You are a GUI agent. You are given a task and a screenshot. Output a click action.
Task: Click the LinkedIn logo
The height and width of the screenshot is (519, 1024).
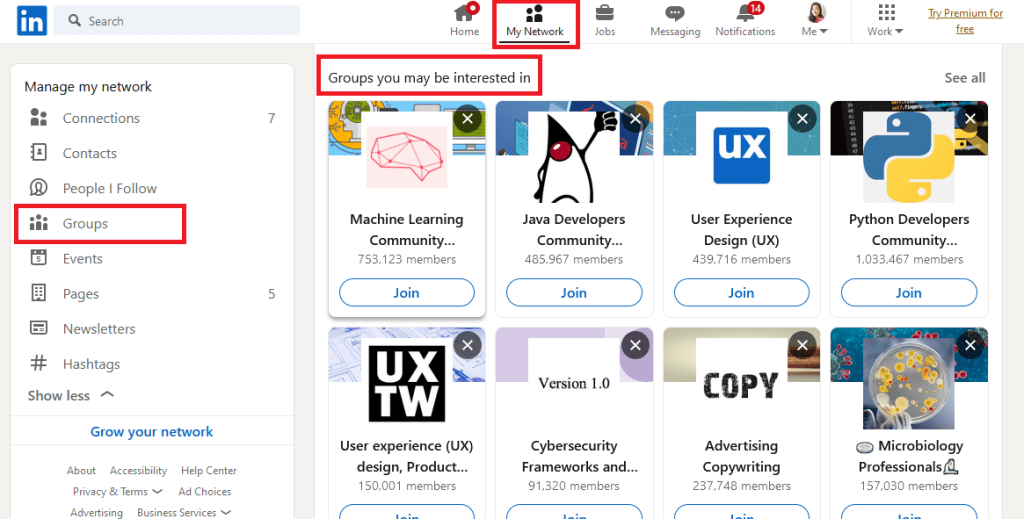[31, 21]
